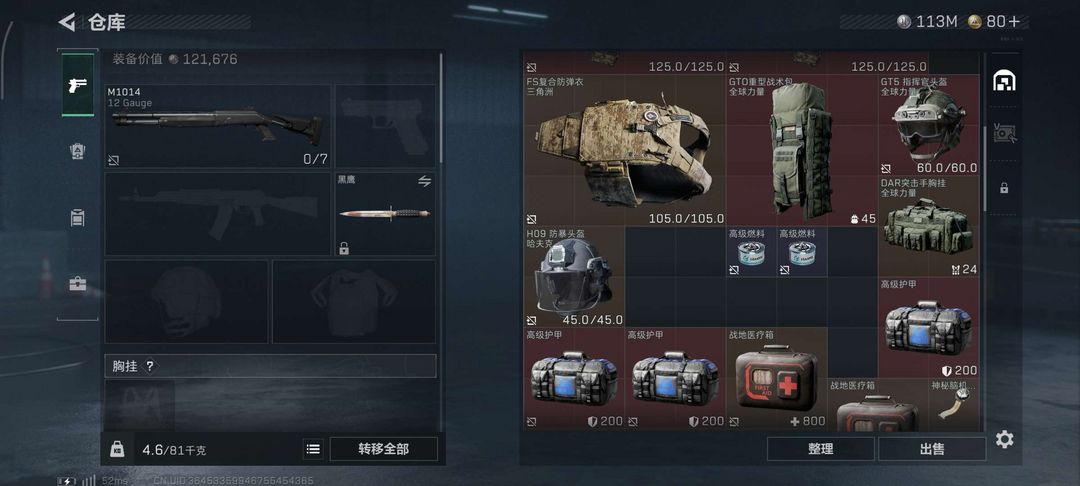Select the 战地医疗箱 with 800 durability
This screenshot has width=1080, height=486.
(776, 378)
